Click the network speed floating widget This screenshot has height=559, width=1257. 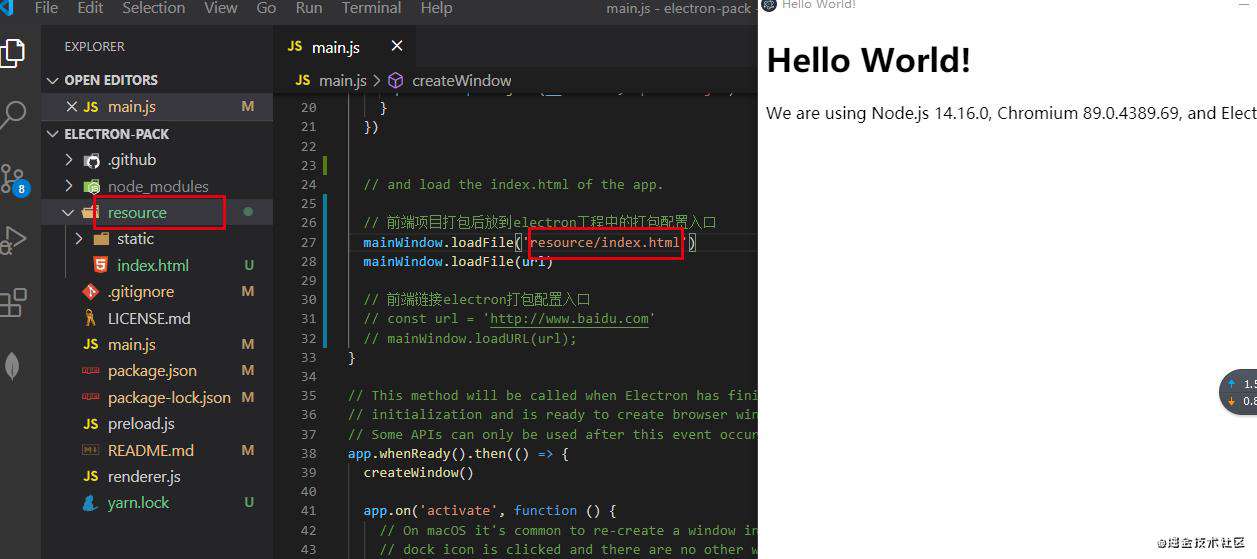tap(1238, 392)
